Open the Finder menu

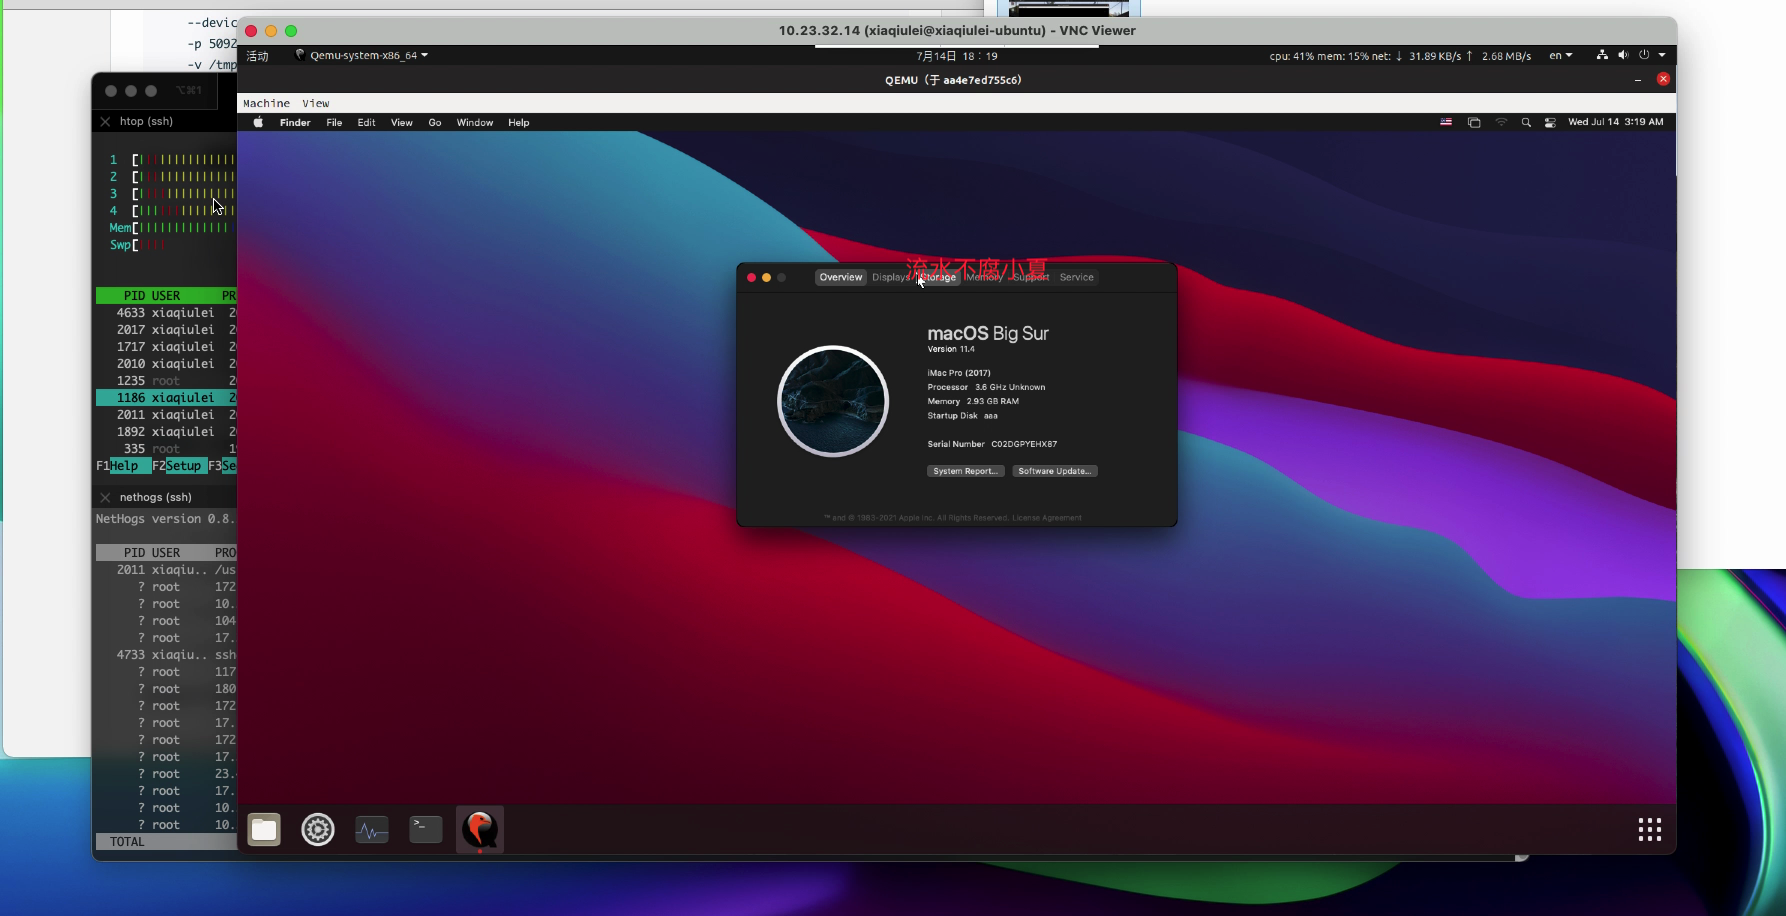[295, 122]
